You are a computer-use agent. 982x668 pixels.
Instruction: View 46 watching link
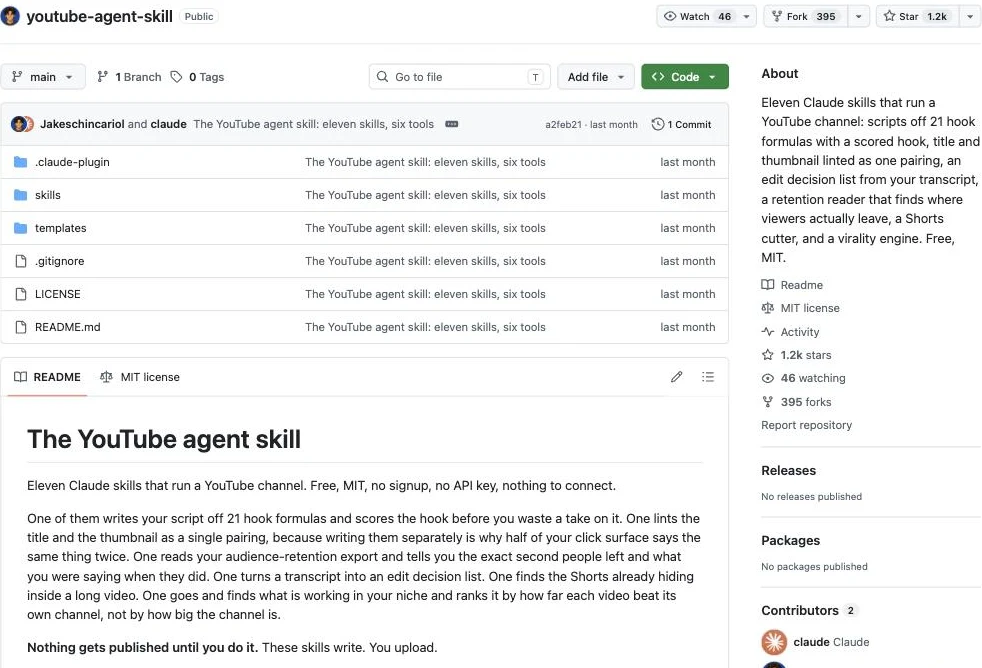(x=804, y=378)
